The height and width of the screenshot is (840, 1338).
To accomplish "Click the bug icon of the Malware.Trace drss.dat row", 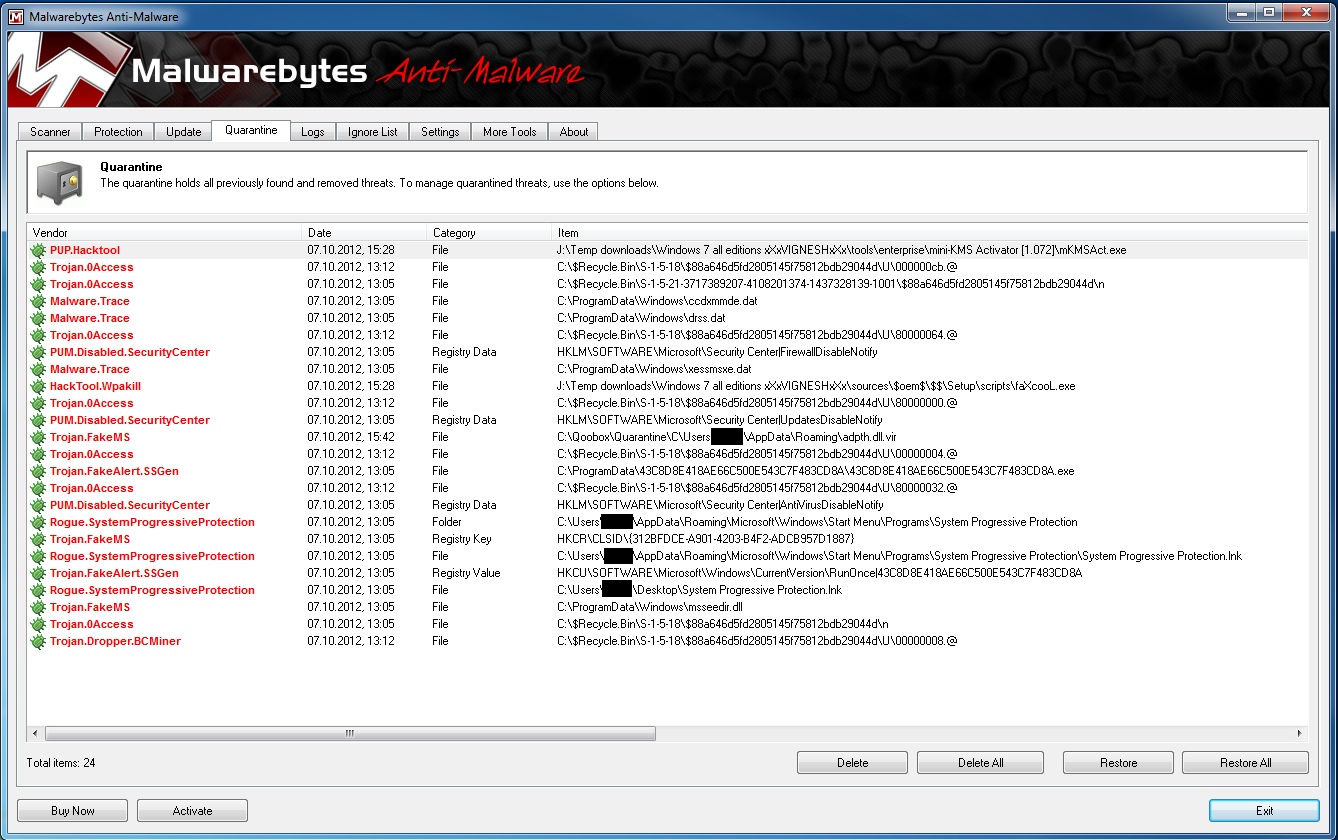I will tap(38, 318).
